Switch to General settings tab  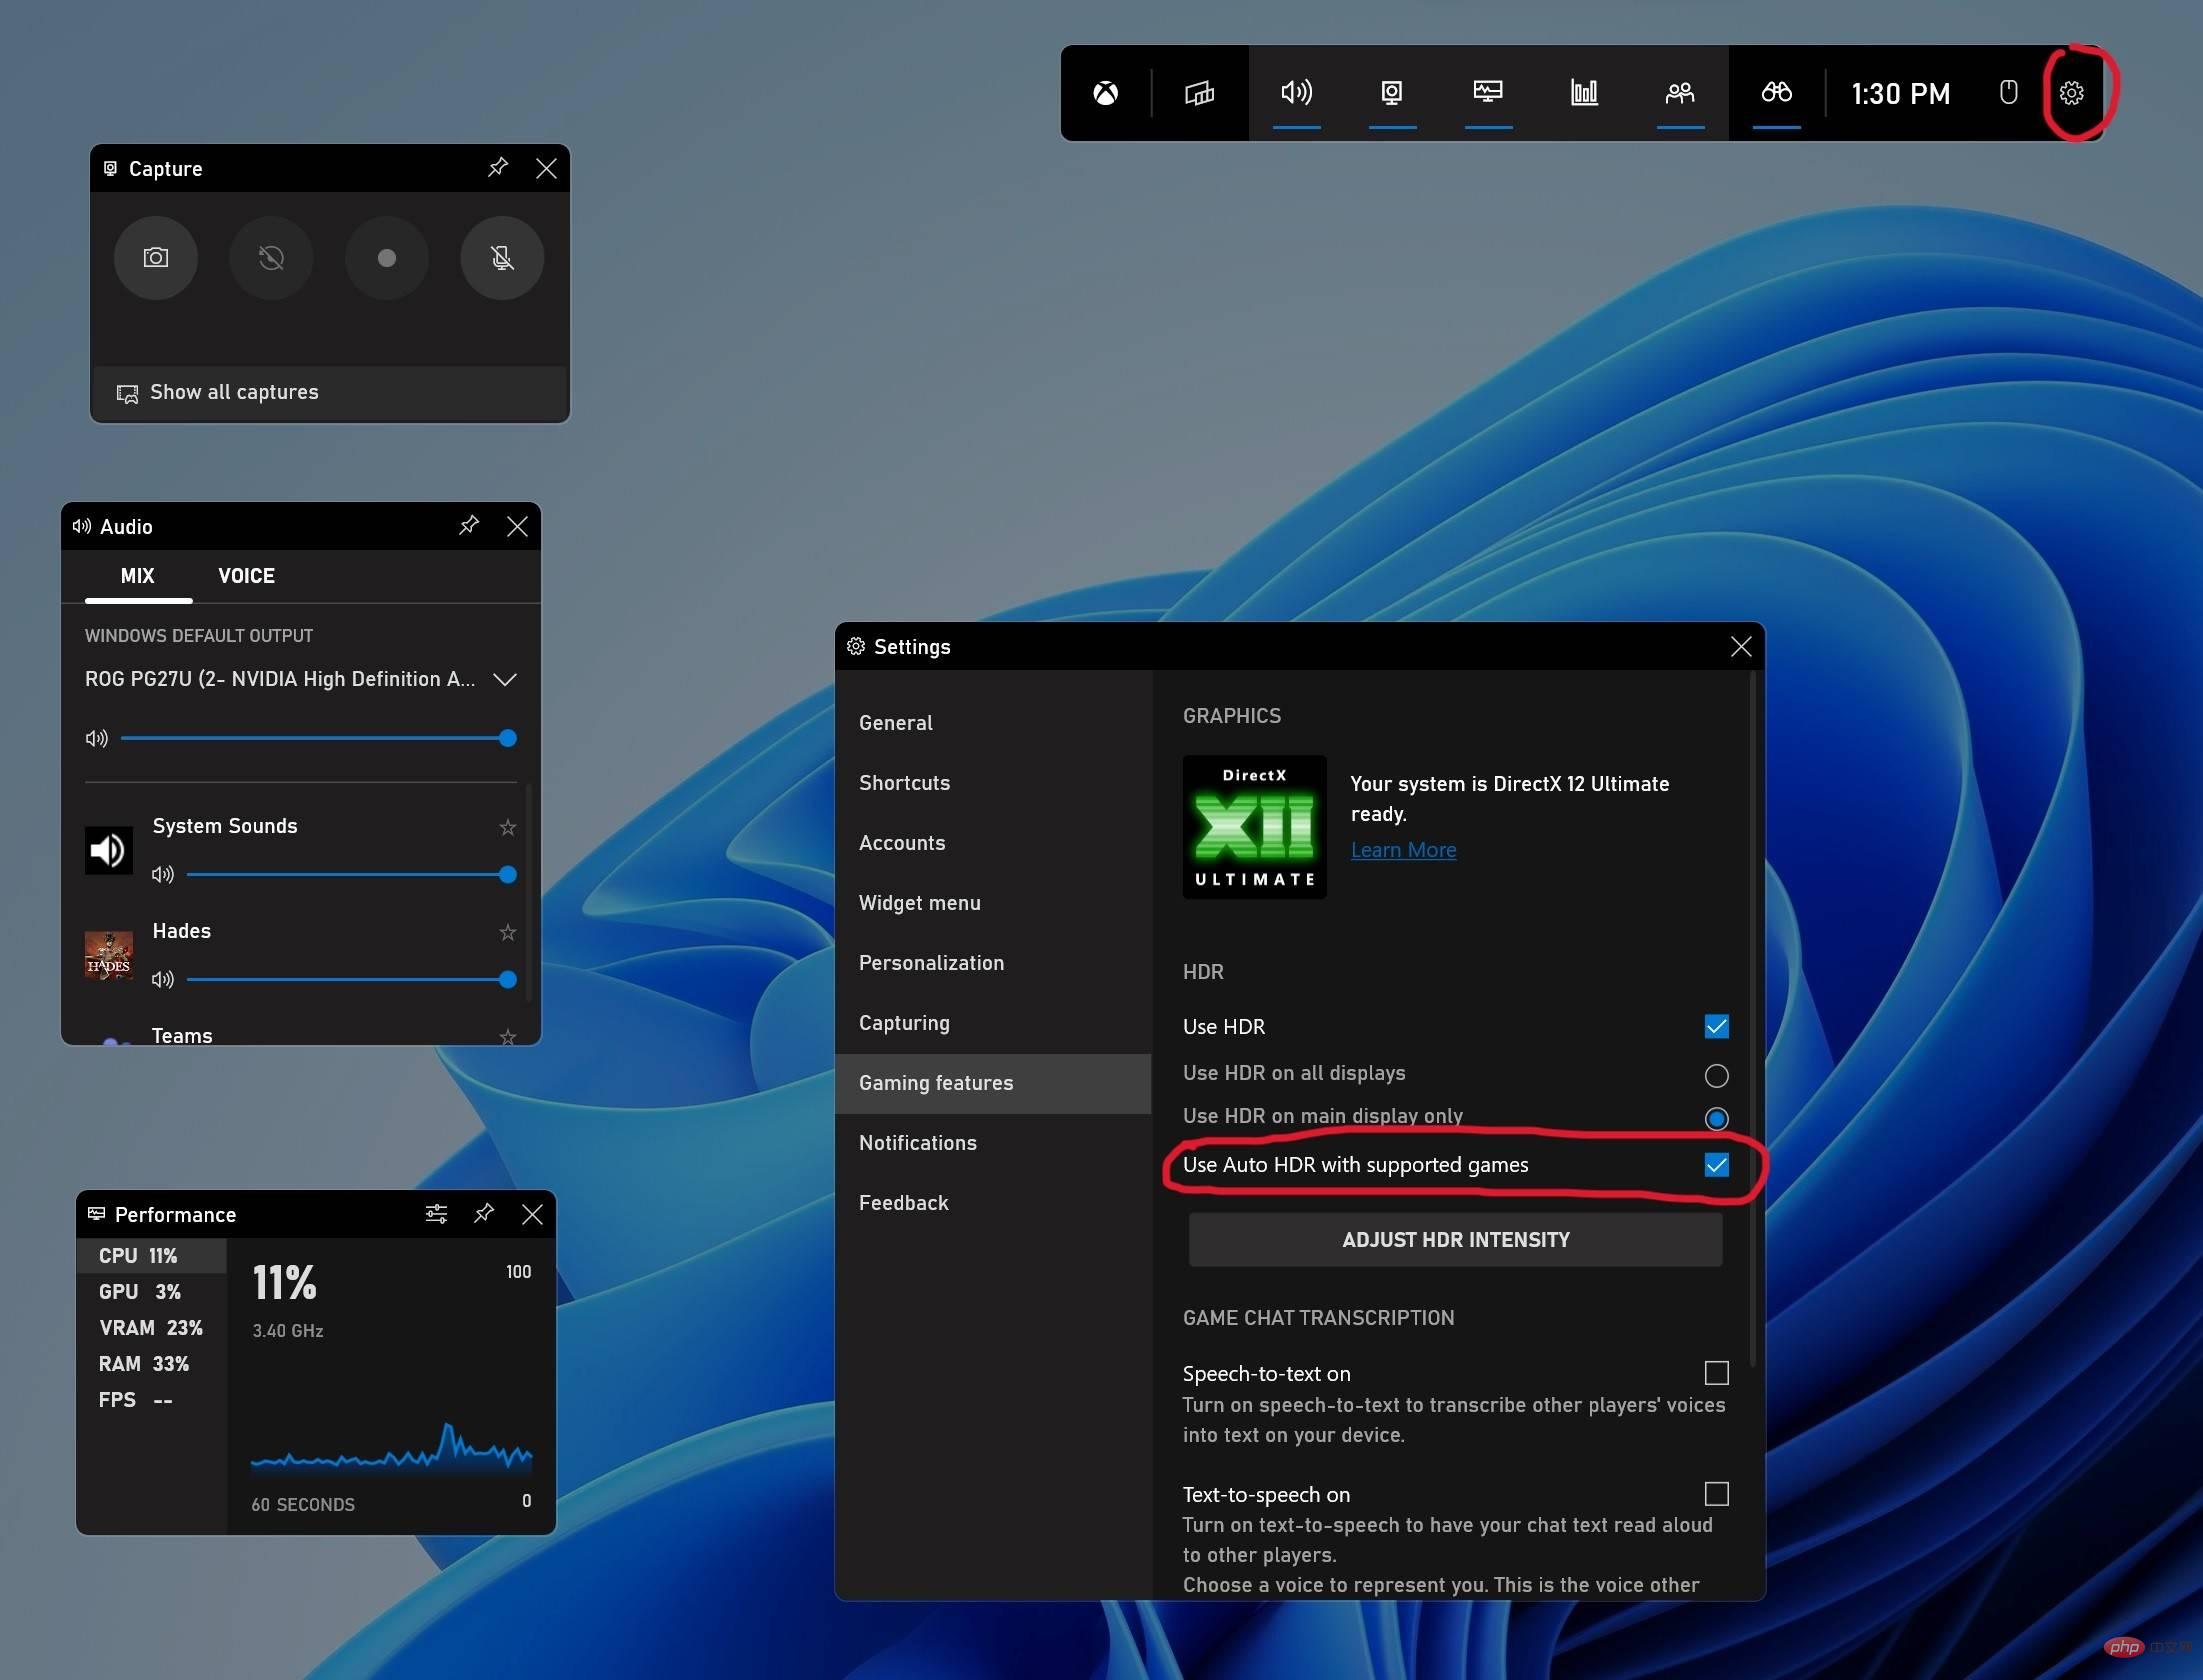pos(894,720)
